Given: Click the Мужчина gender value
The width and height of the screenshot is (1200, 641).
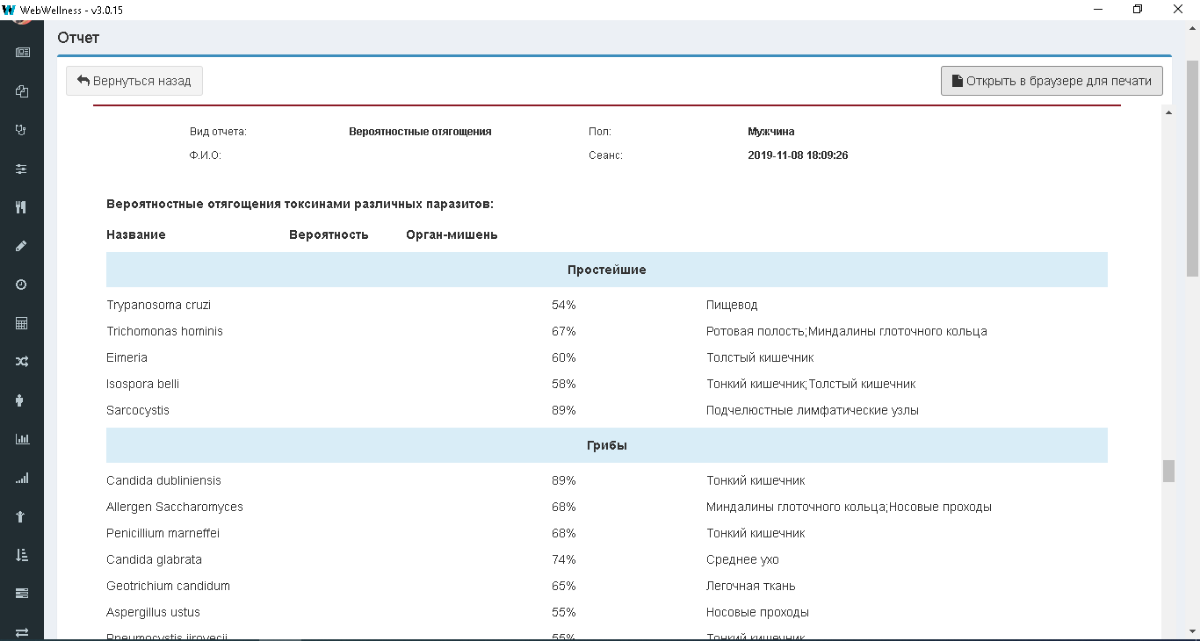Looking at the screenshot, I should coord(771,131).
